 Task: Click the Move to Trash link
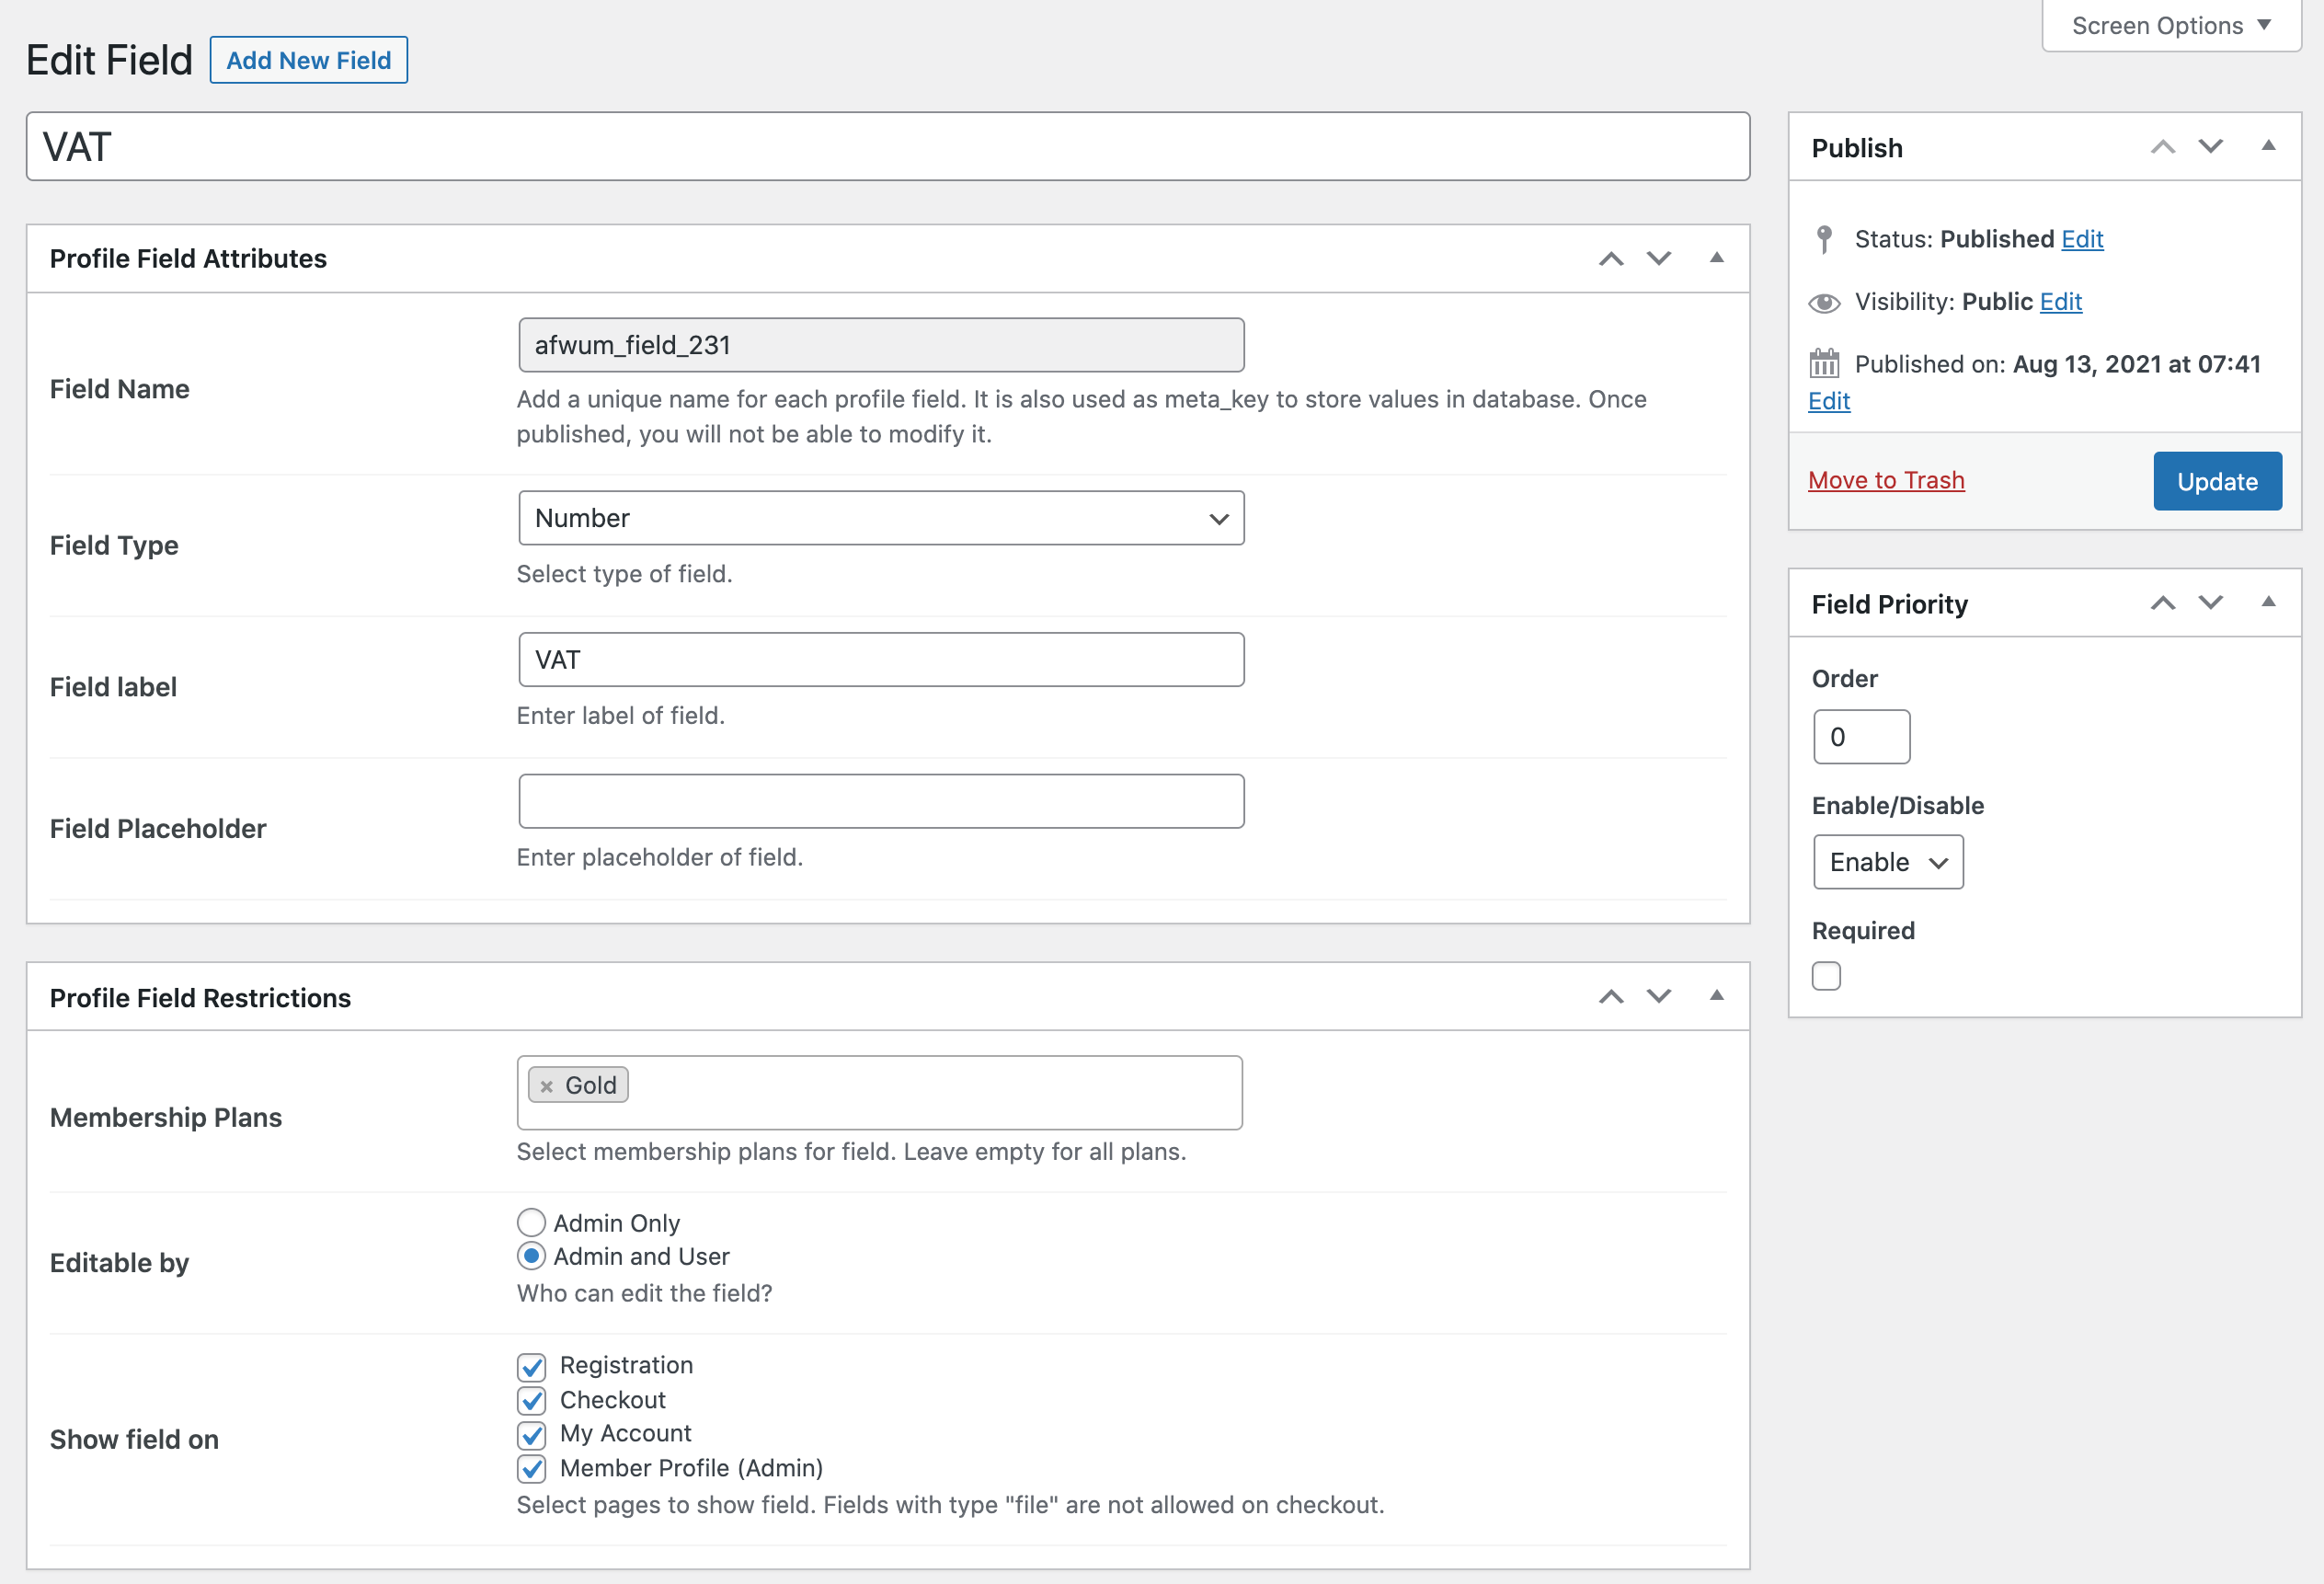pyautogui.click(x=1886, y=480)
